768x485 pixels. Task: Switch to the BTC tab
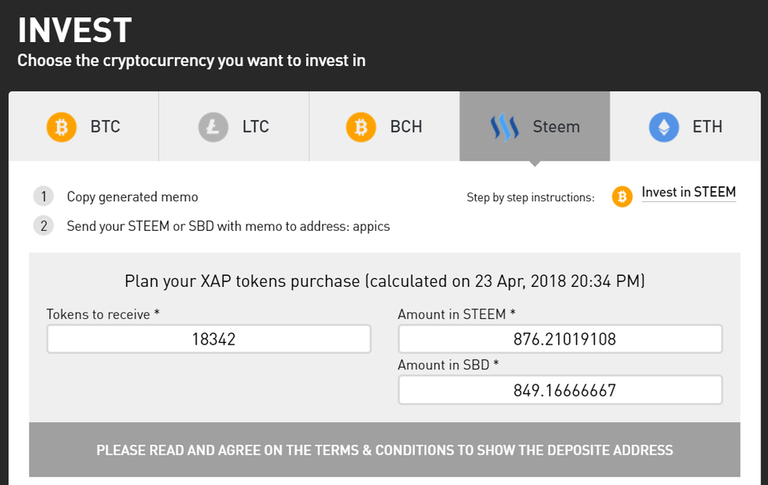(84, 127)
